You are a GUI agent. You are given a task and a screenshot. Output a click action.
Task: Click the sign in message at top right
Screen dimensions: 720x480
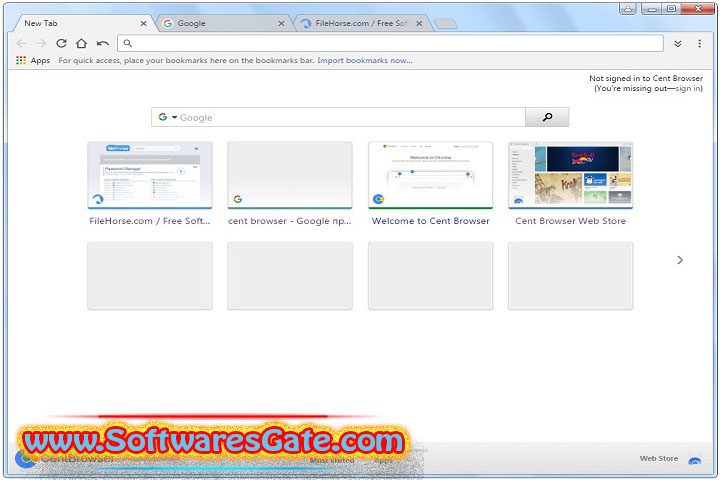pos(646,83)
